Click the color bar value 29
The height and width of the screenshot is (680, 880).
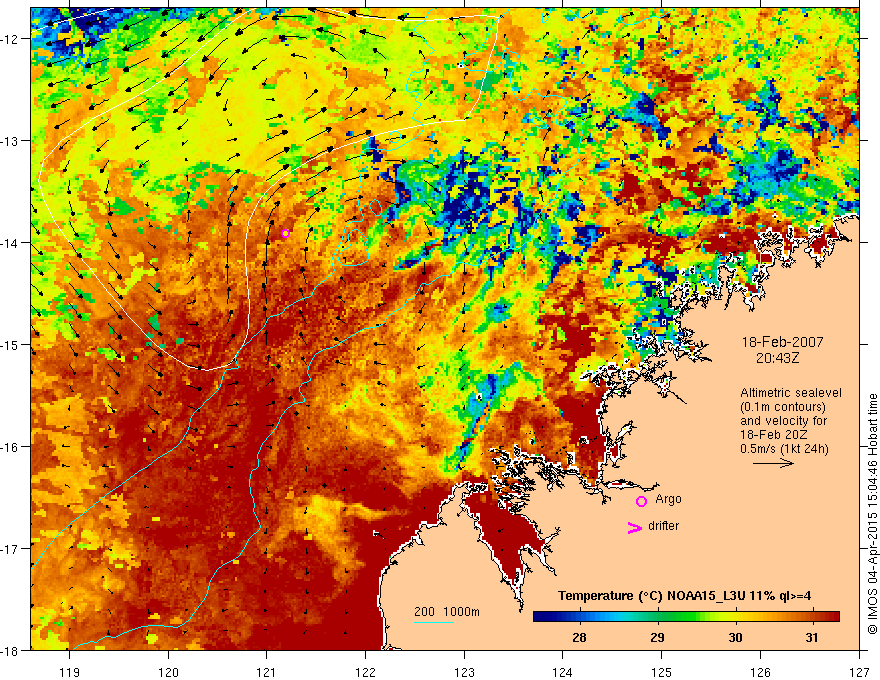point(657,637)
